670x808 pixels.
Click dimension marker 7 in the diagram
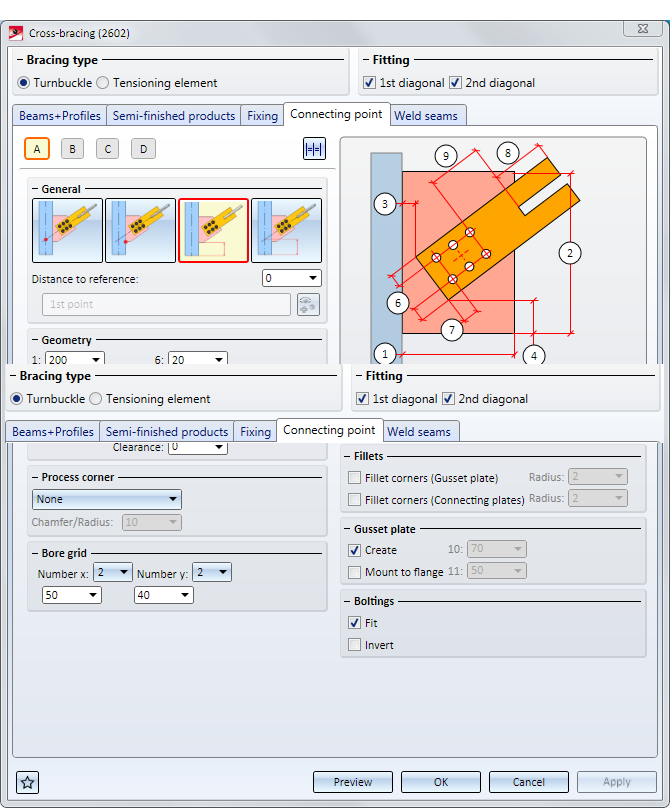(452, 330)
